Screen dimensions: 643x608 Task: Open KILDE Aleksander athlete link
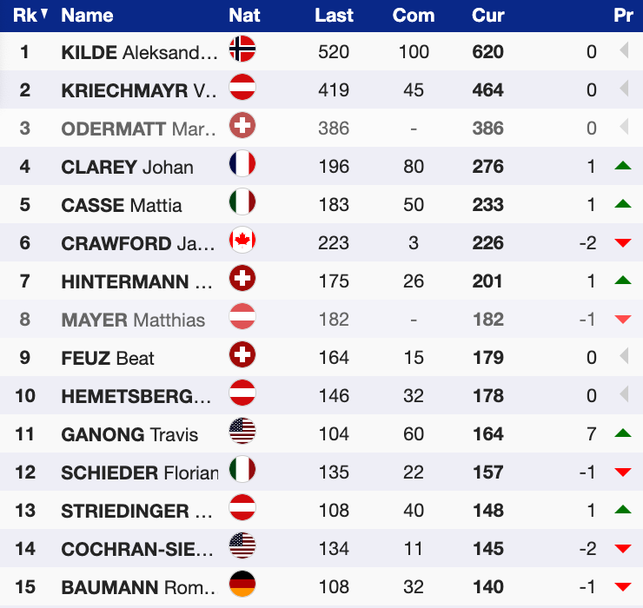[139, 52]
